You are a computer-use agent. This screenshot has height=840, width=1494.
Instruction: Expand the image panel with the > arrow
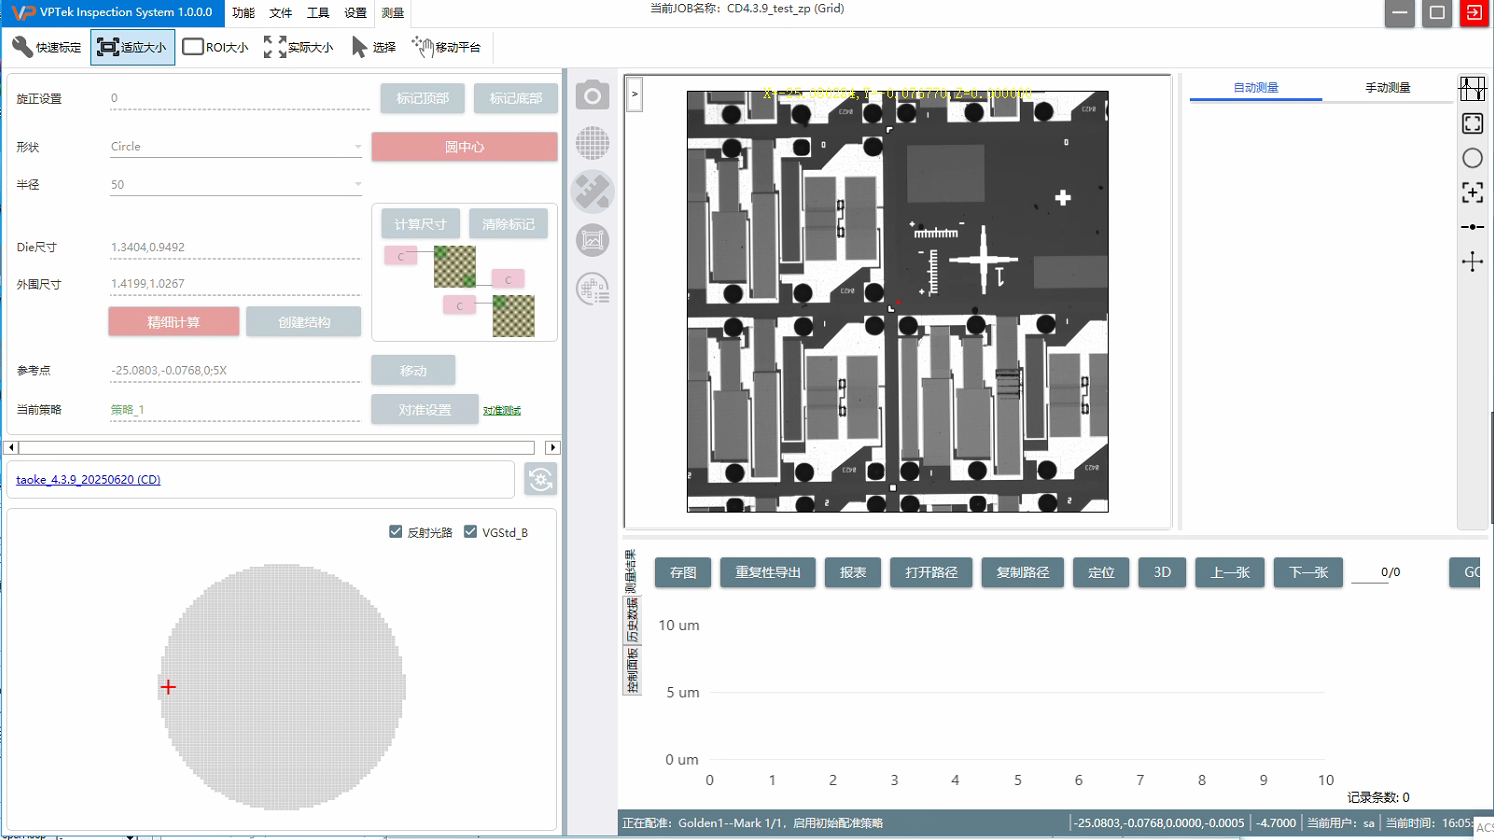(x=634, y=95)
